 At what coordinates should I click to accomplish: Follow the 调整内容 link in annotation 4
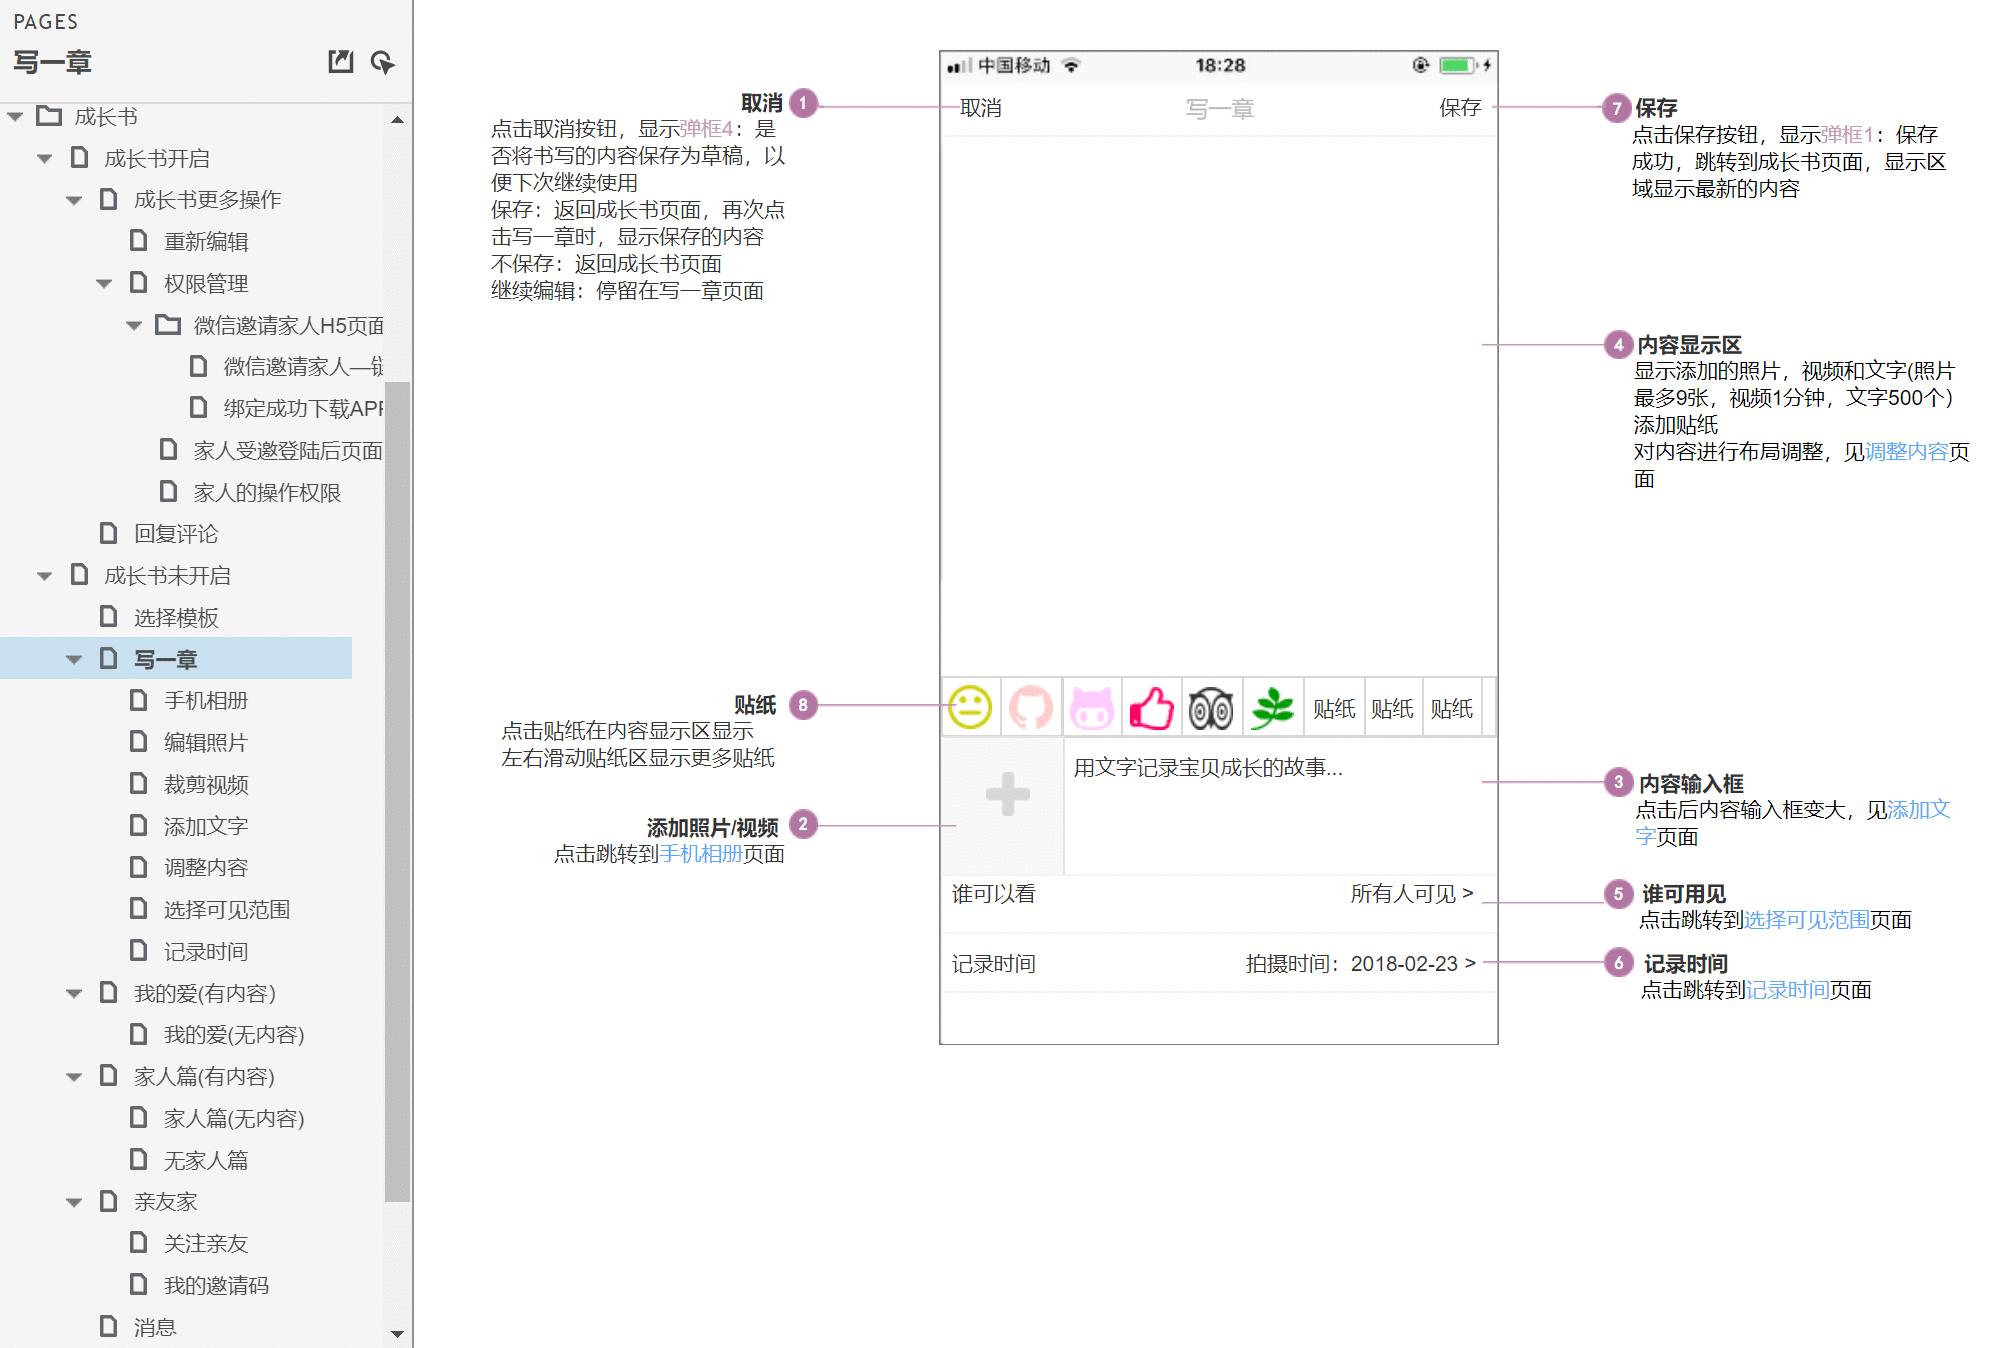(x=1907, y=452)
